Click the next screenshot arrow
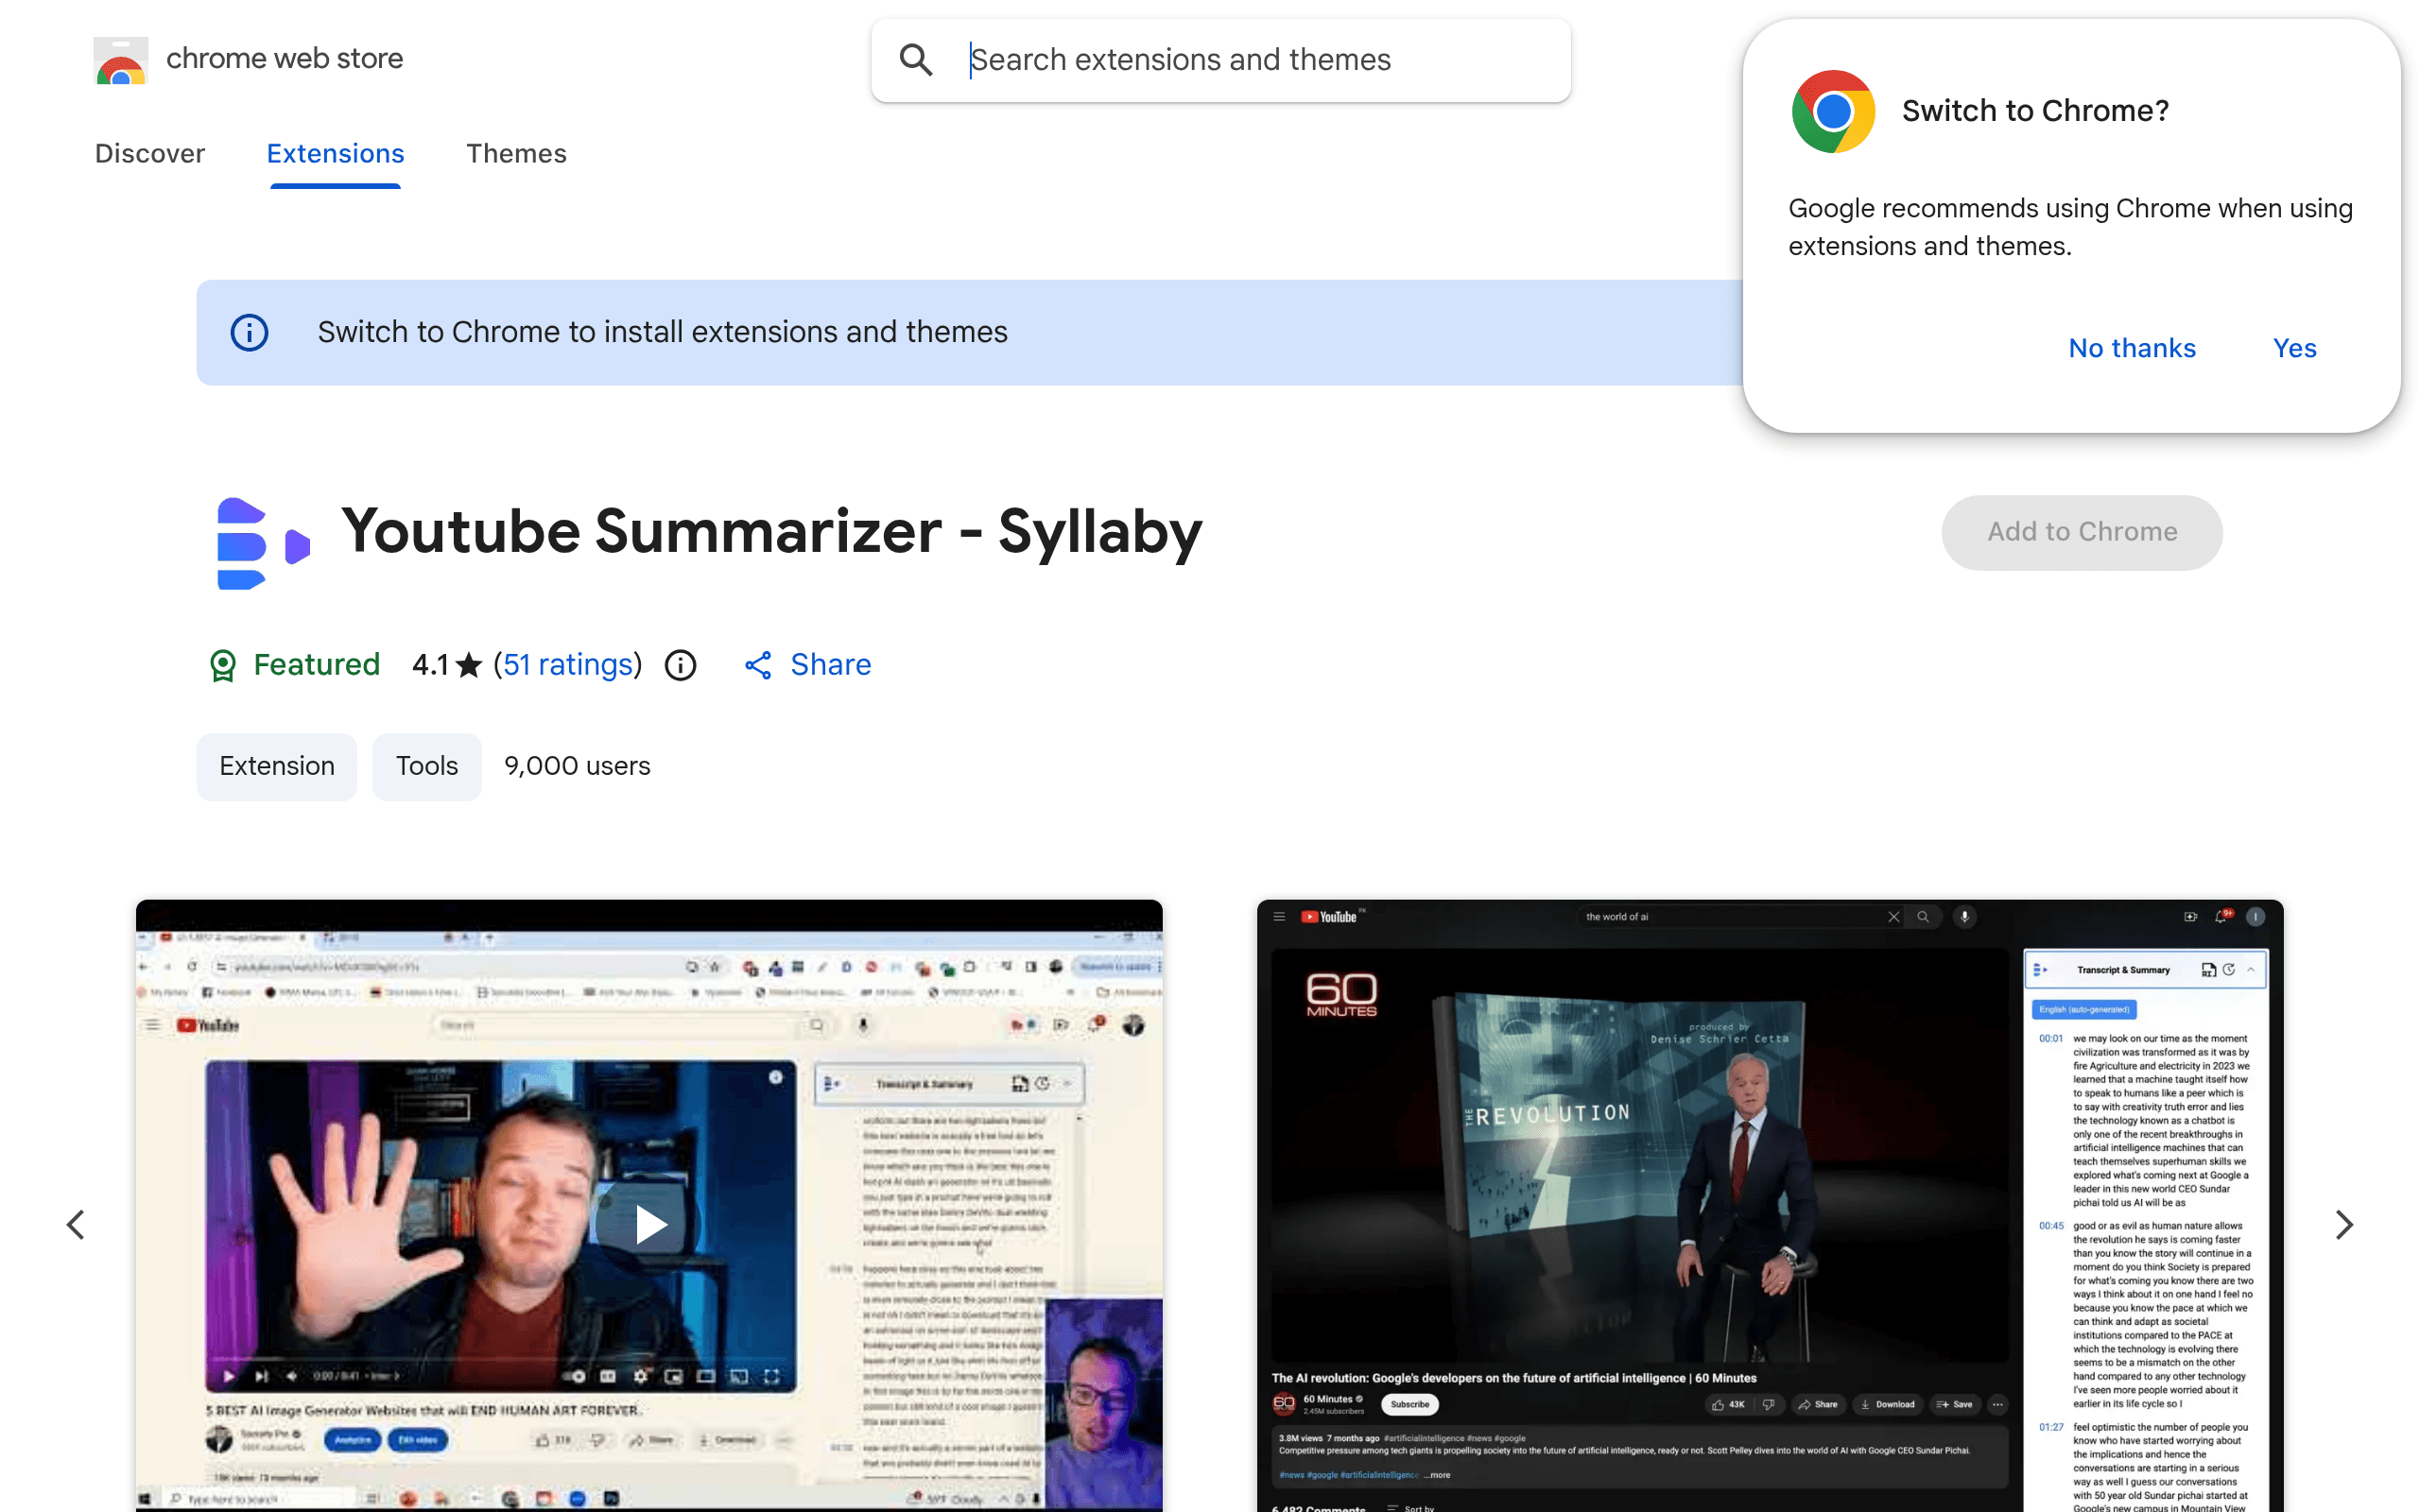 2344,1224
